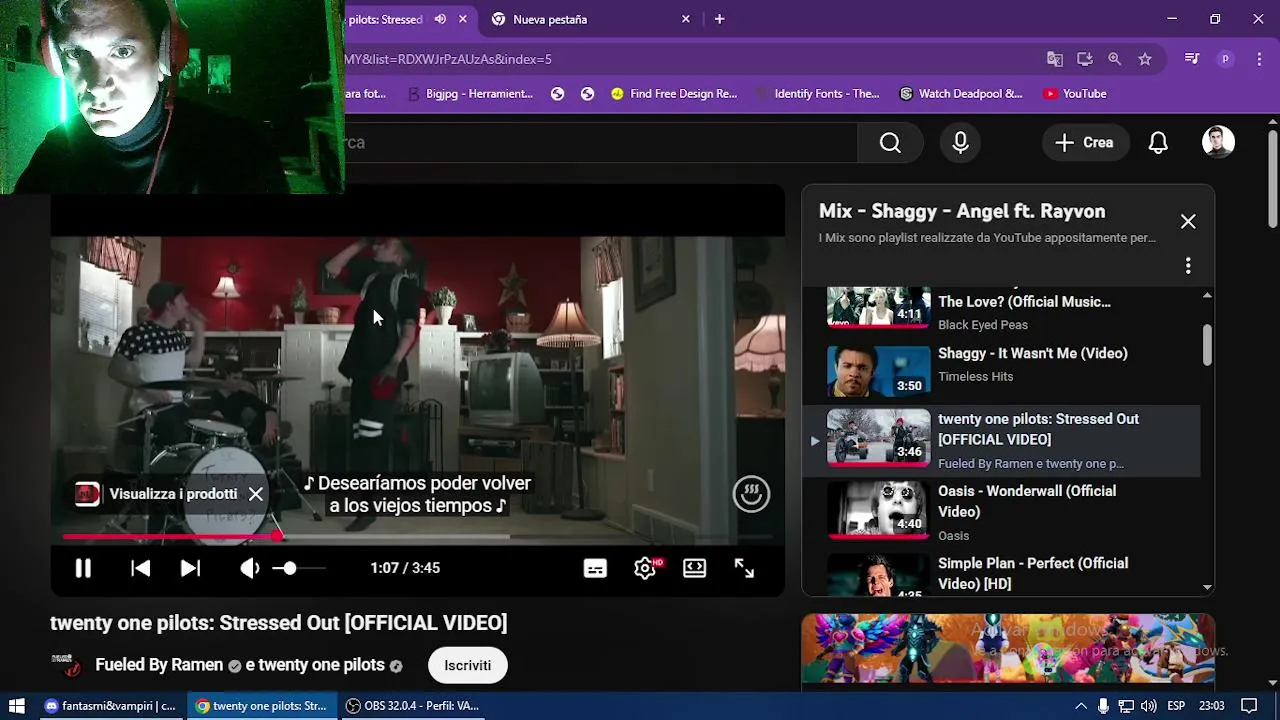Open the Windows Start menu
This screenshot has width=1280, height=720.
pos(16,706)
